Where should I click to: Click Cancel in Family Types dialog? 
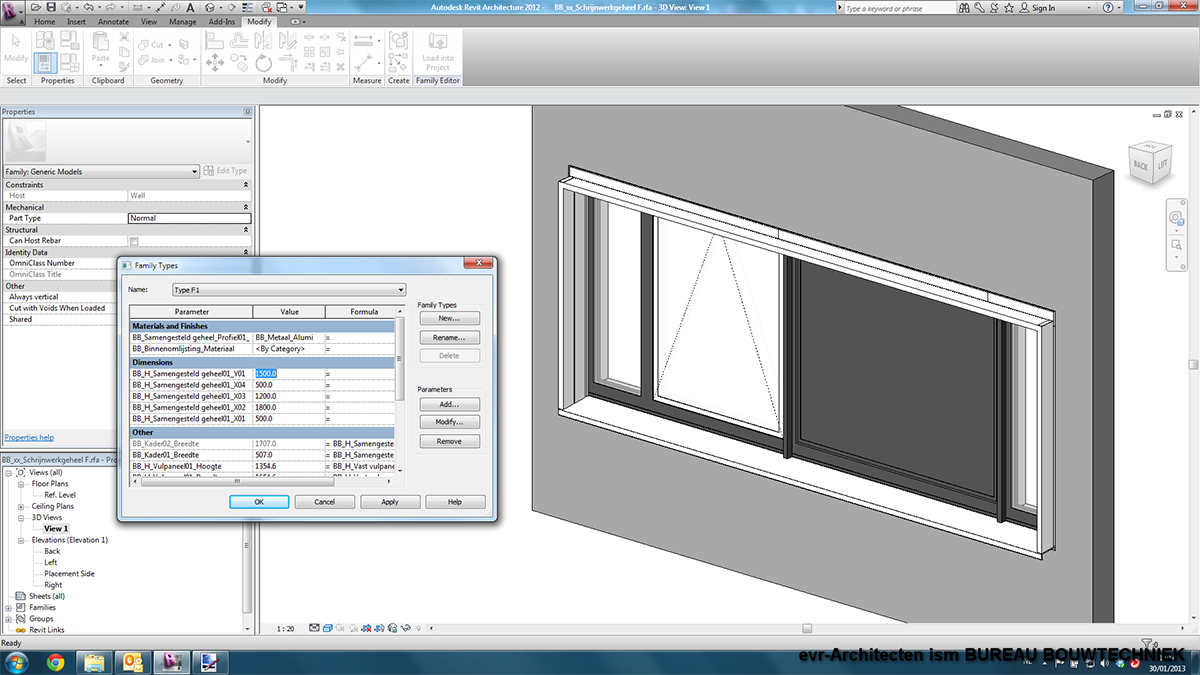point(324,502)
